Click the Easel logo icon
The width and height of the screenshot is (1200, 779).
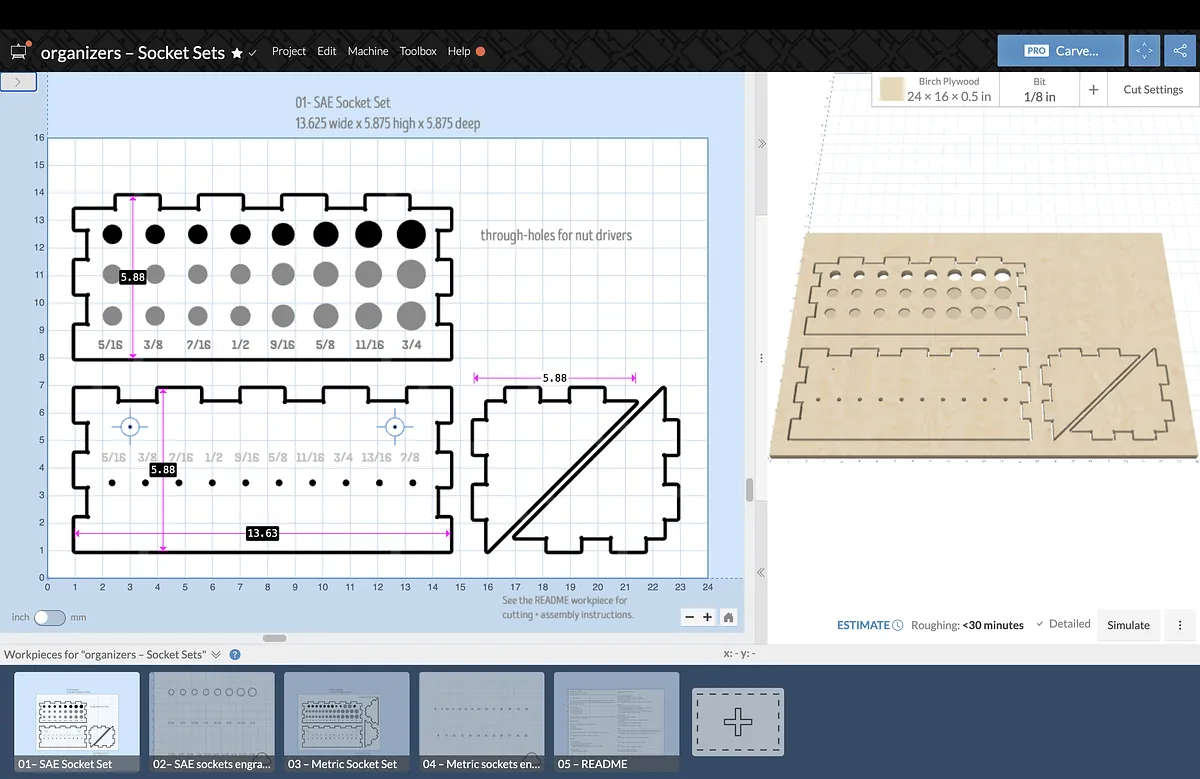(20, 52)
